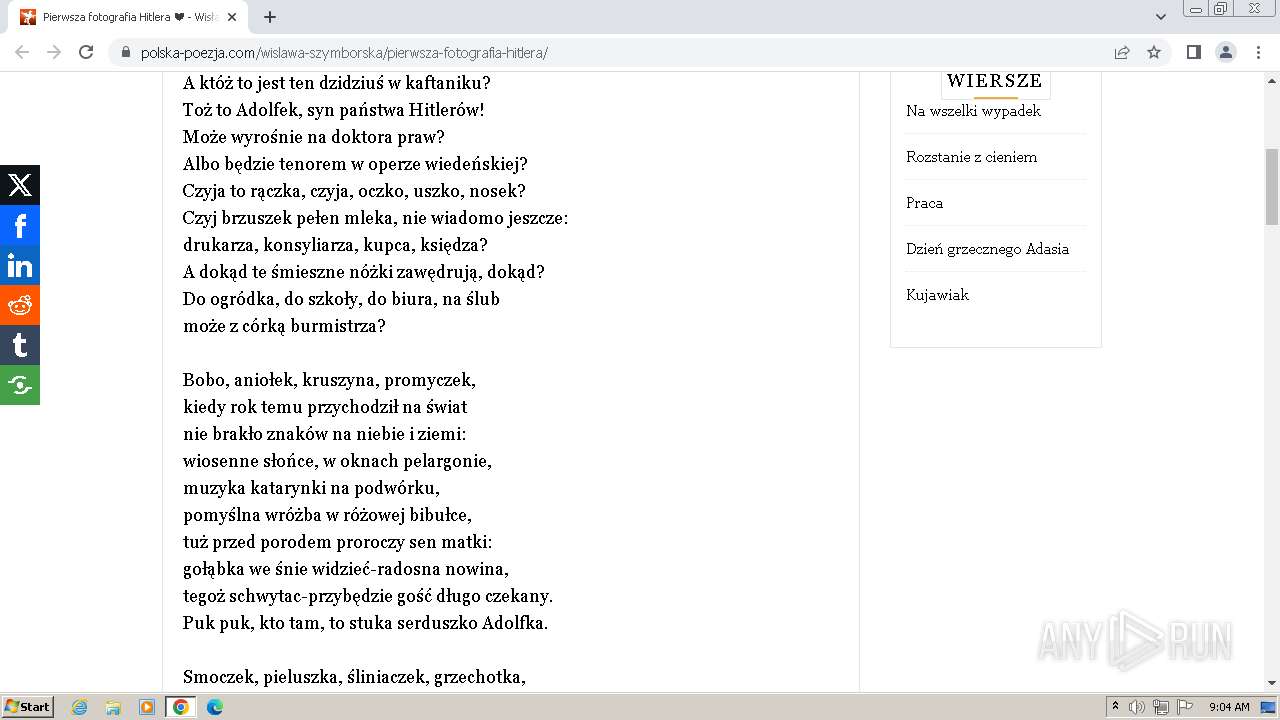Open poem Rozstanie z cieniem
This screenshot has height=720, width=1280.
click(x=971, y=157)
